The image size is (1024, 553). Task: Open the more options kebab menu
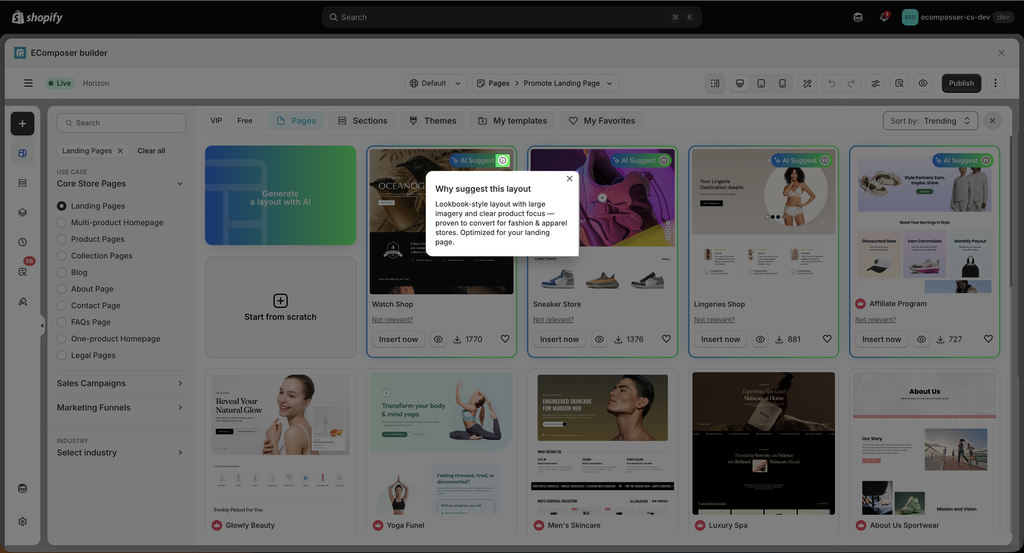tap(995, 83)
